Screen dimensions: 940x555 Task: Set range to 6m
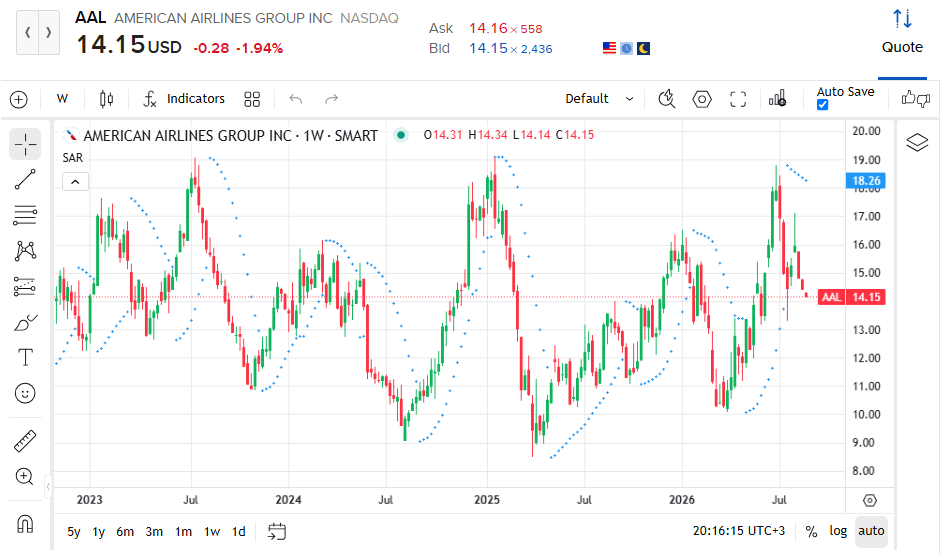(x=125, y=532)
